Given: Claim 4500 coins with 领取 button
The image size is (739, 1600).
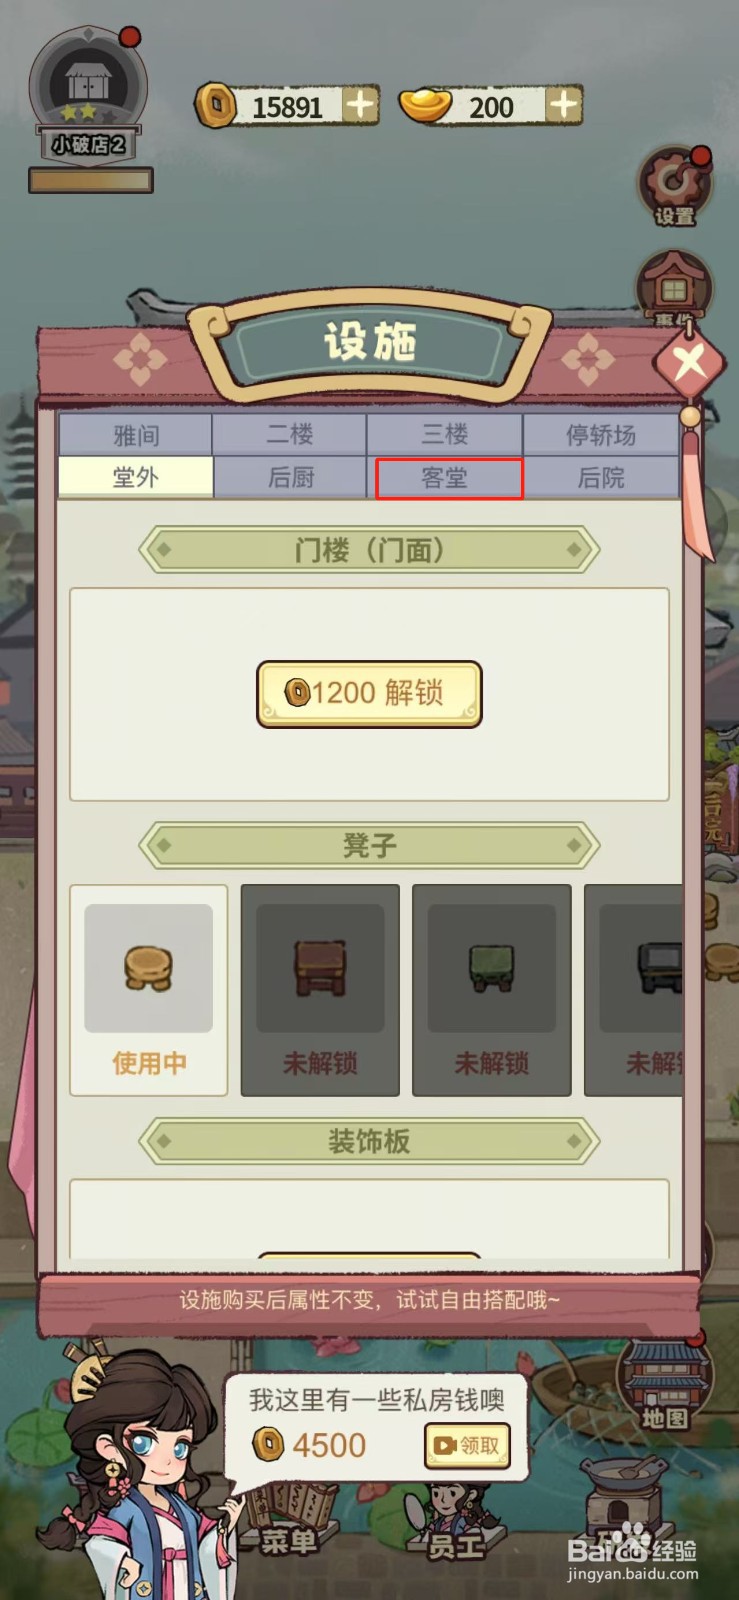Looking at the screenshot, I should 467,1445.
